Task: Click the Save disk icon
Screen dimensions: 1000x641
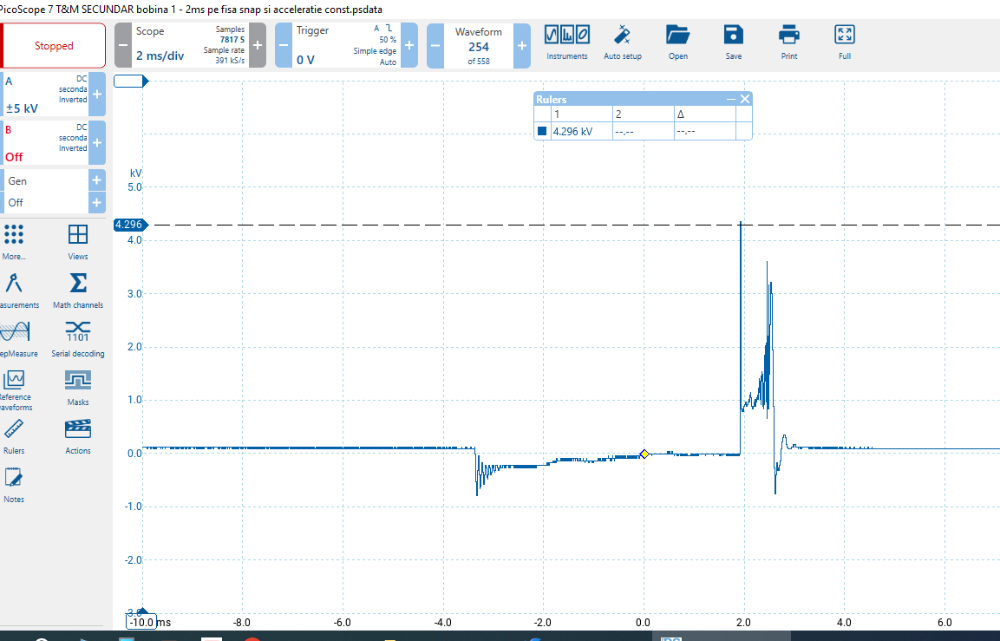Action: 733,41
